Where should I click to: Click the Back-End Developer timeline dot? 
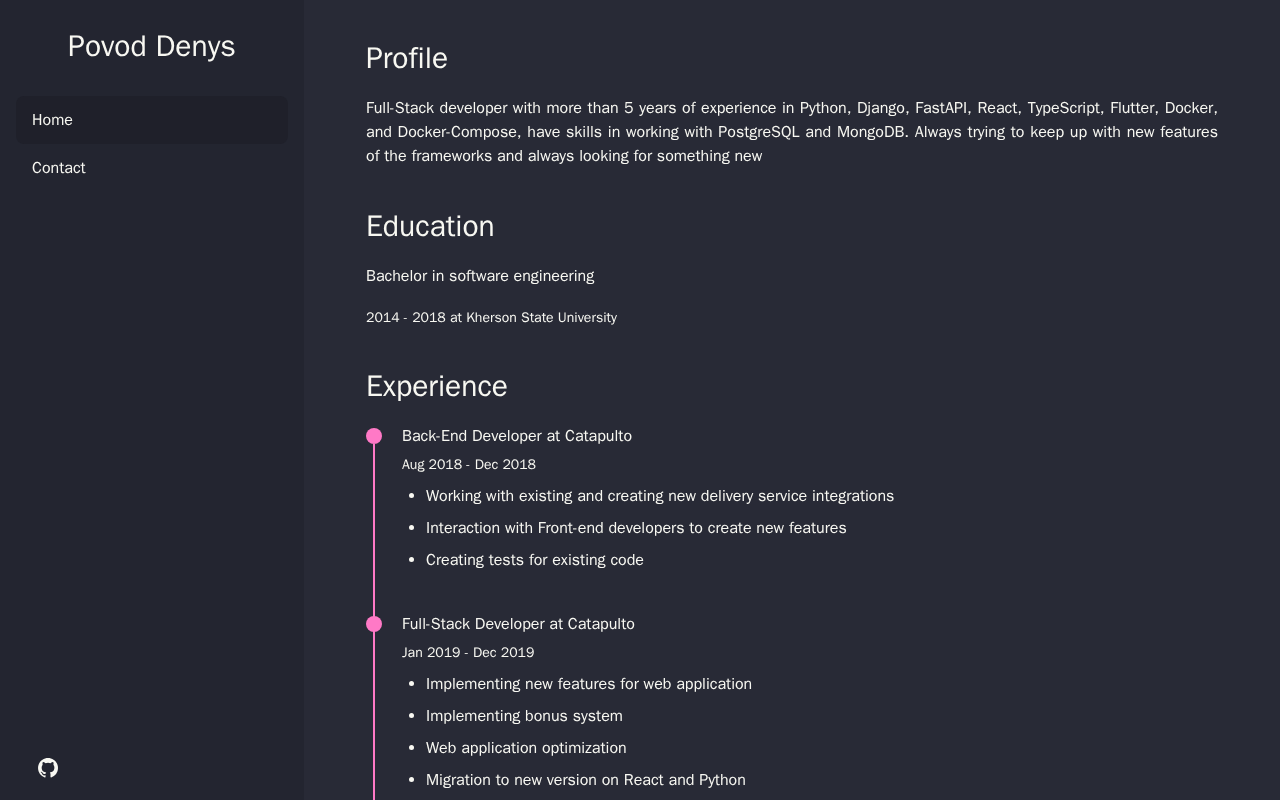[374, 436]
